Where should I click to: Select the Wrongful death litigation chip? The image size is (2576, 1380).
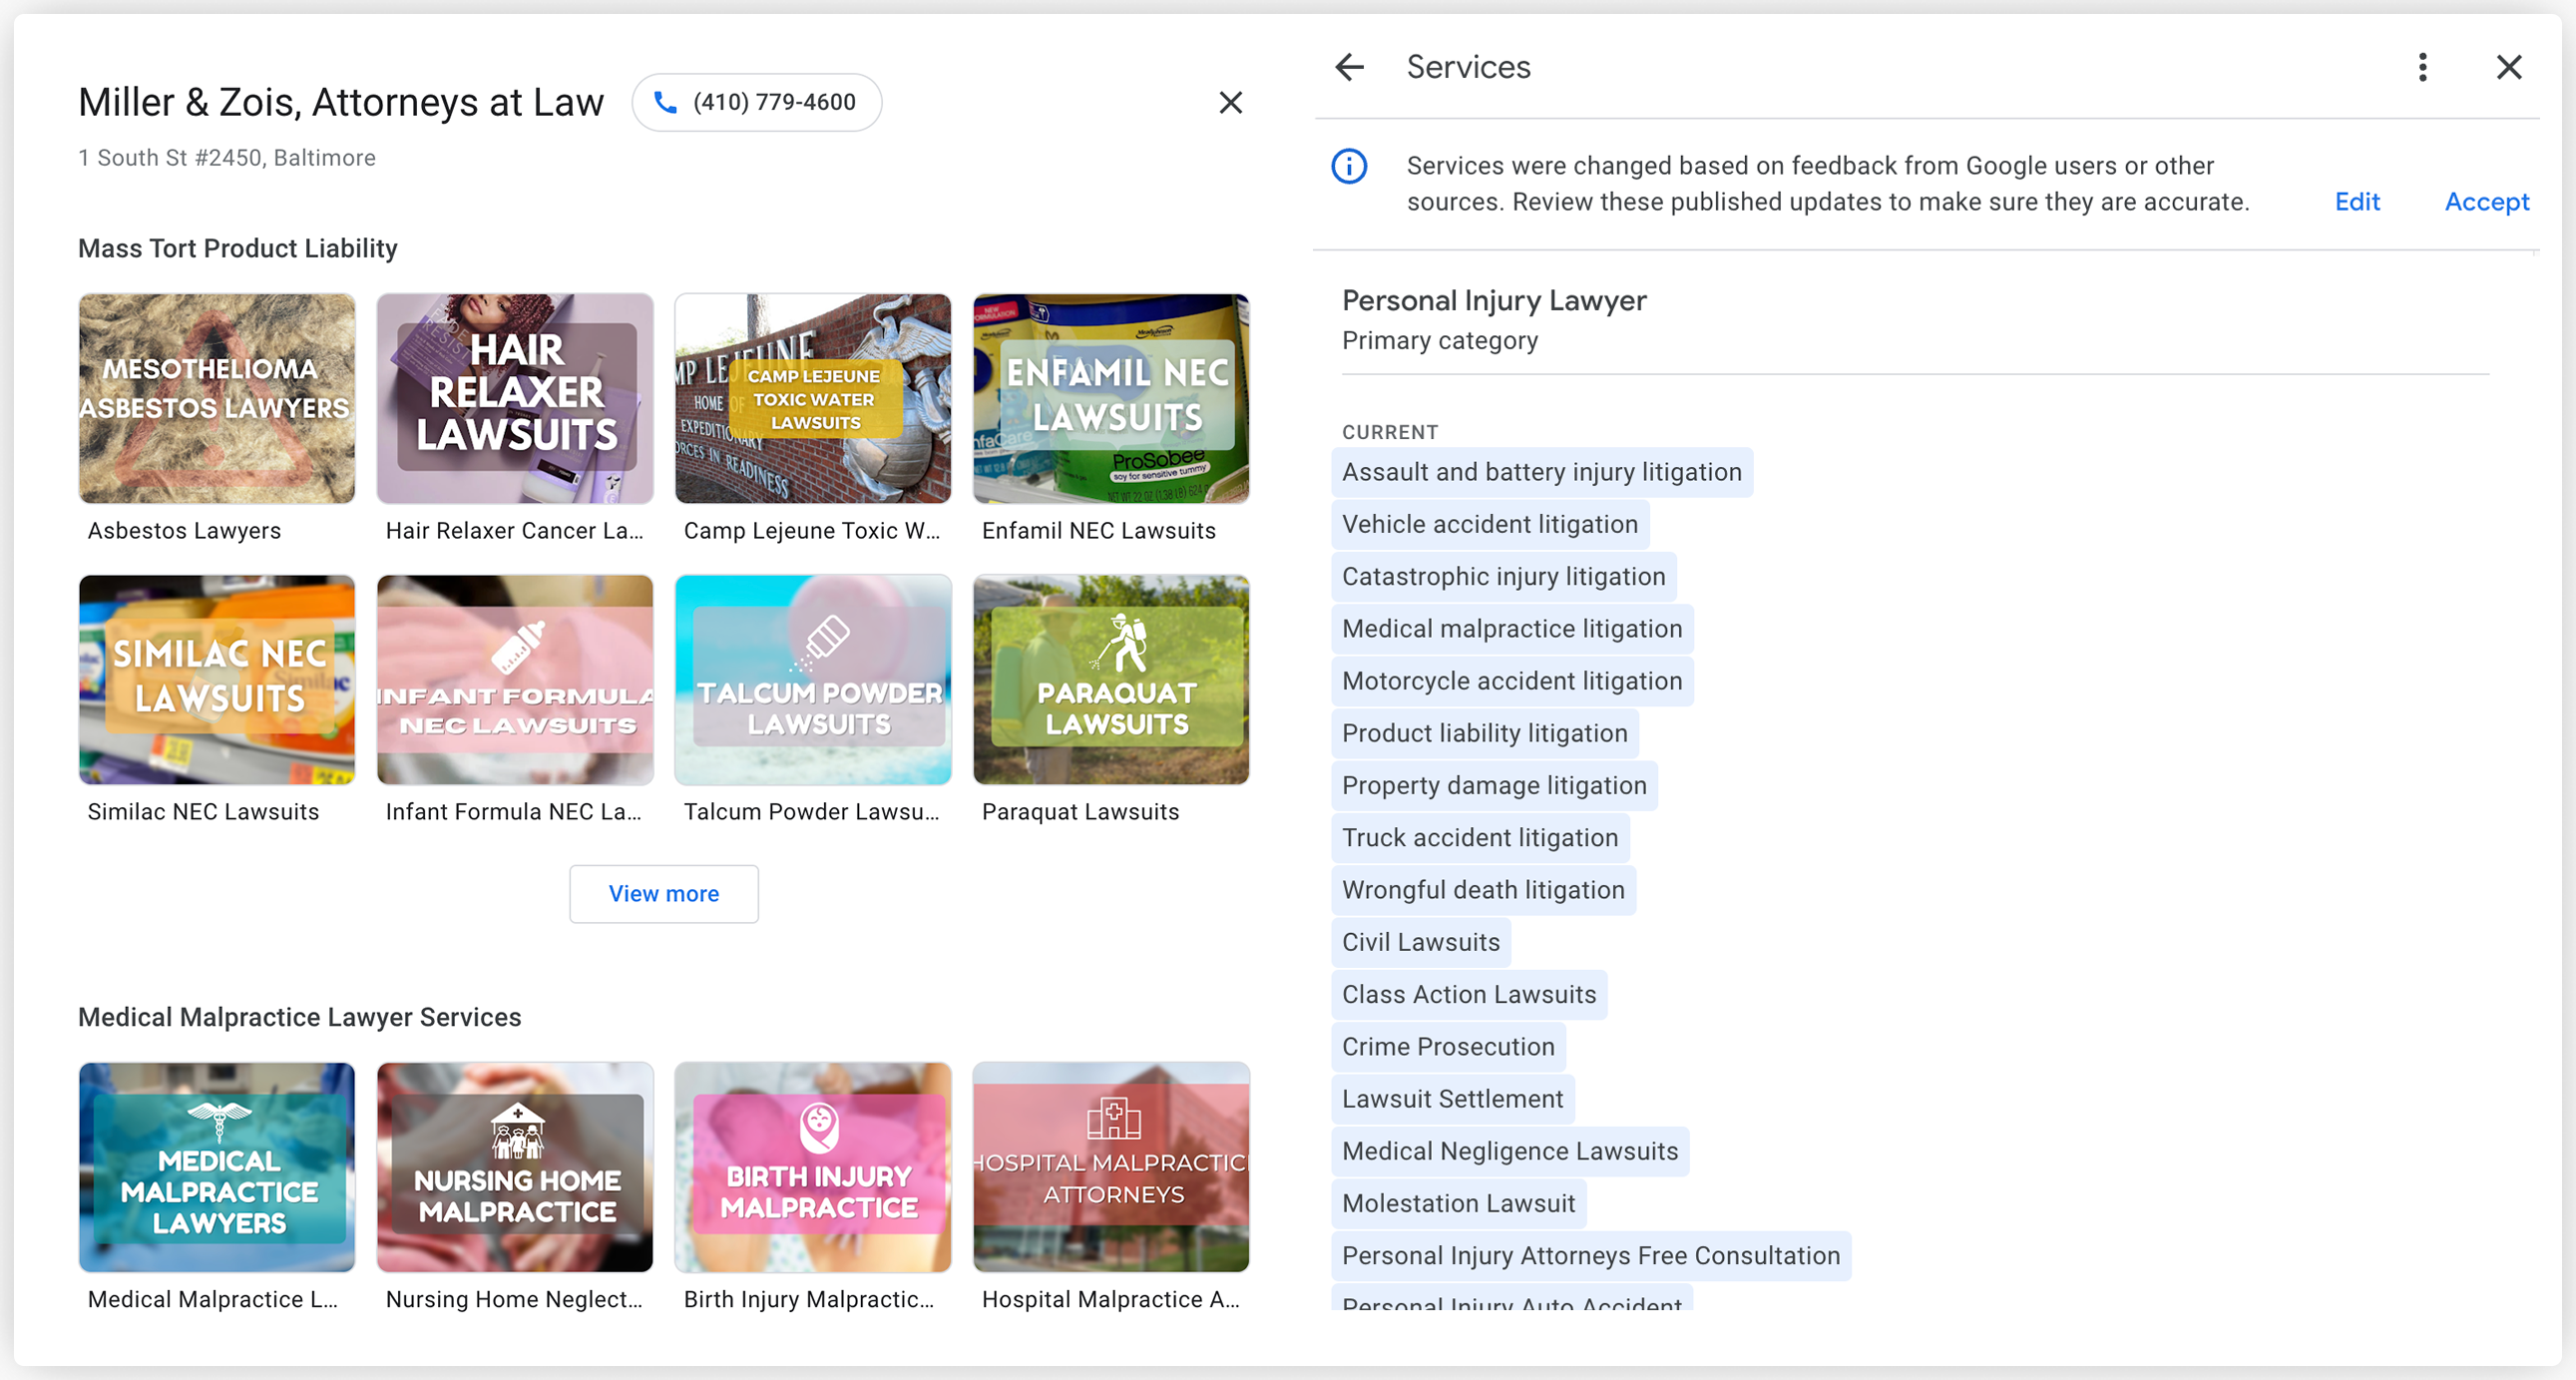click(x=1482, y=890)
